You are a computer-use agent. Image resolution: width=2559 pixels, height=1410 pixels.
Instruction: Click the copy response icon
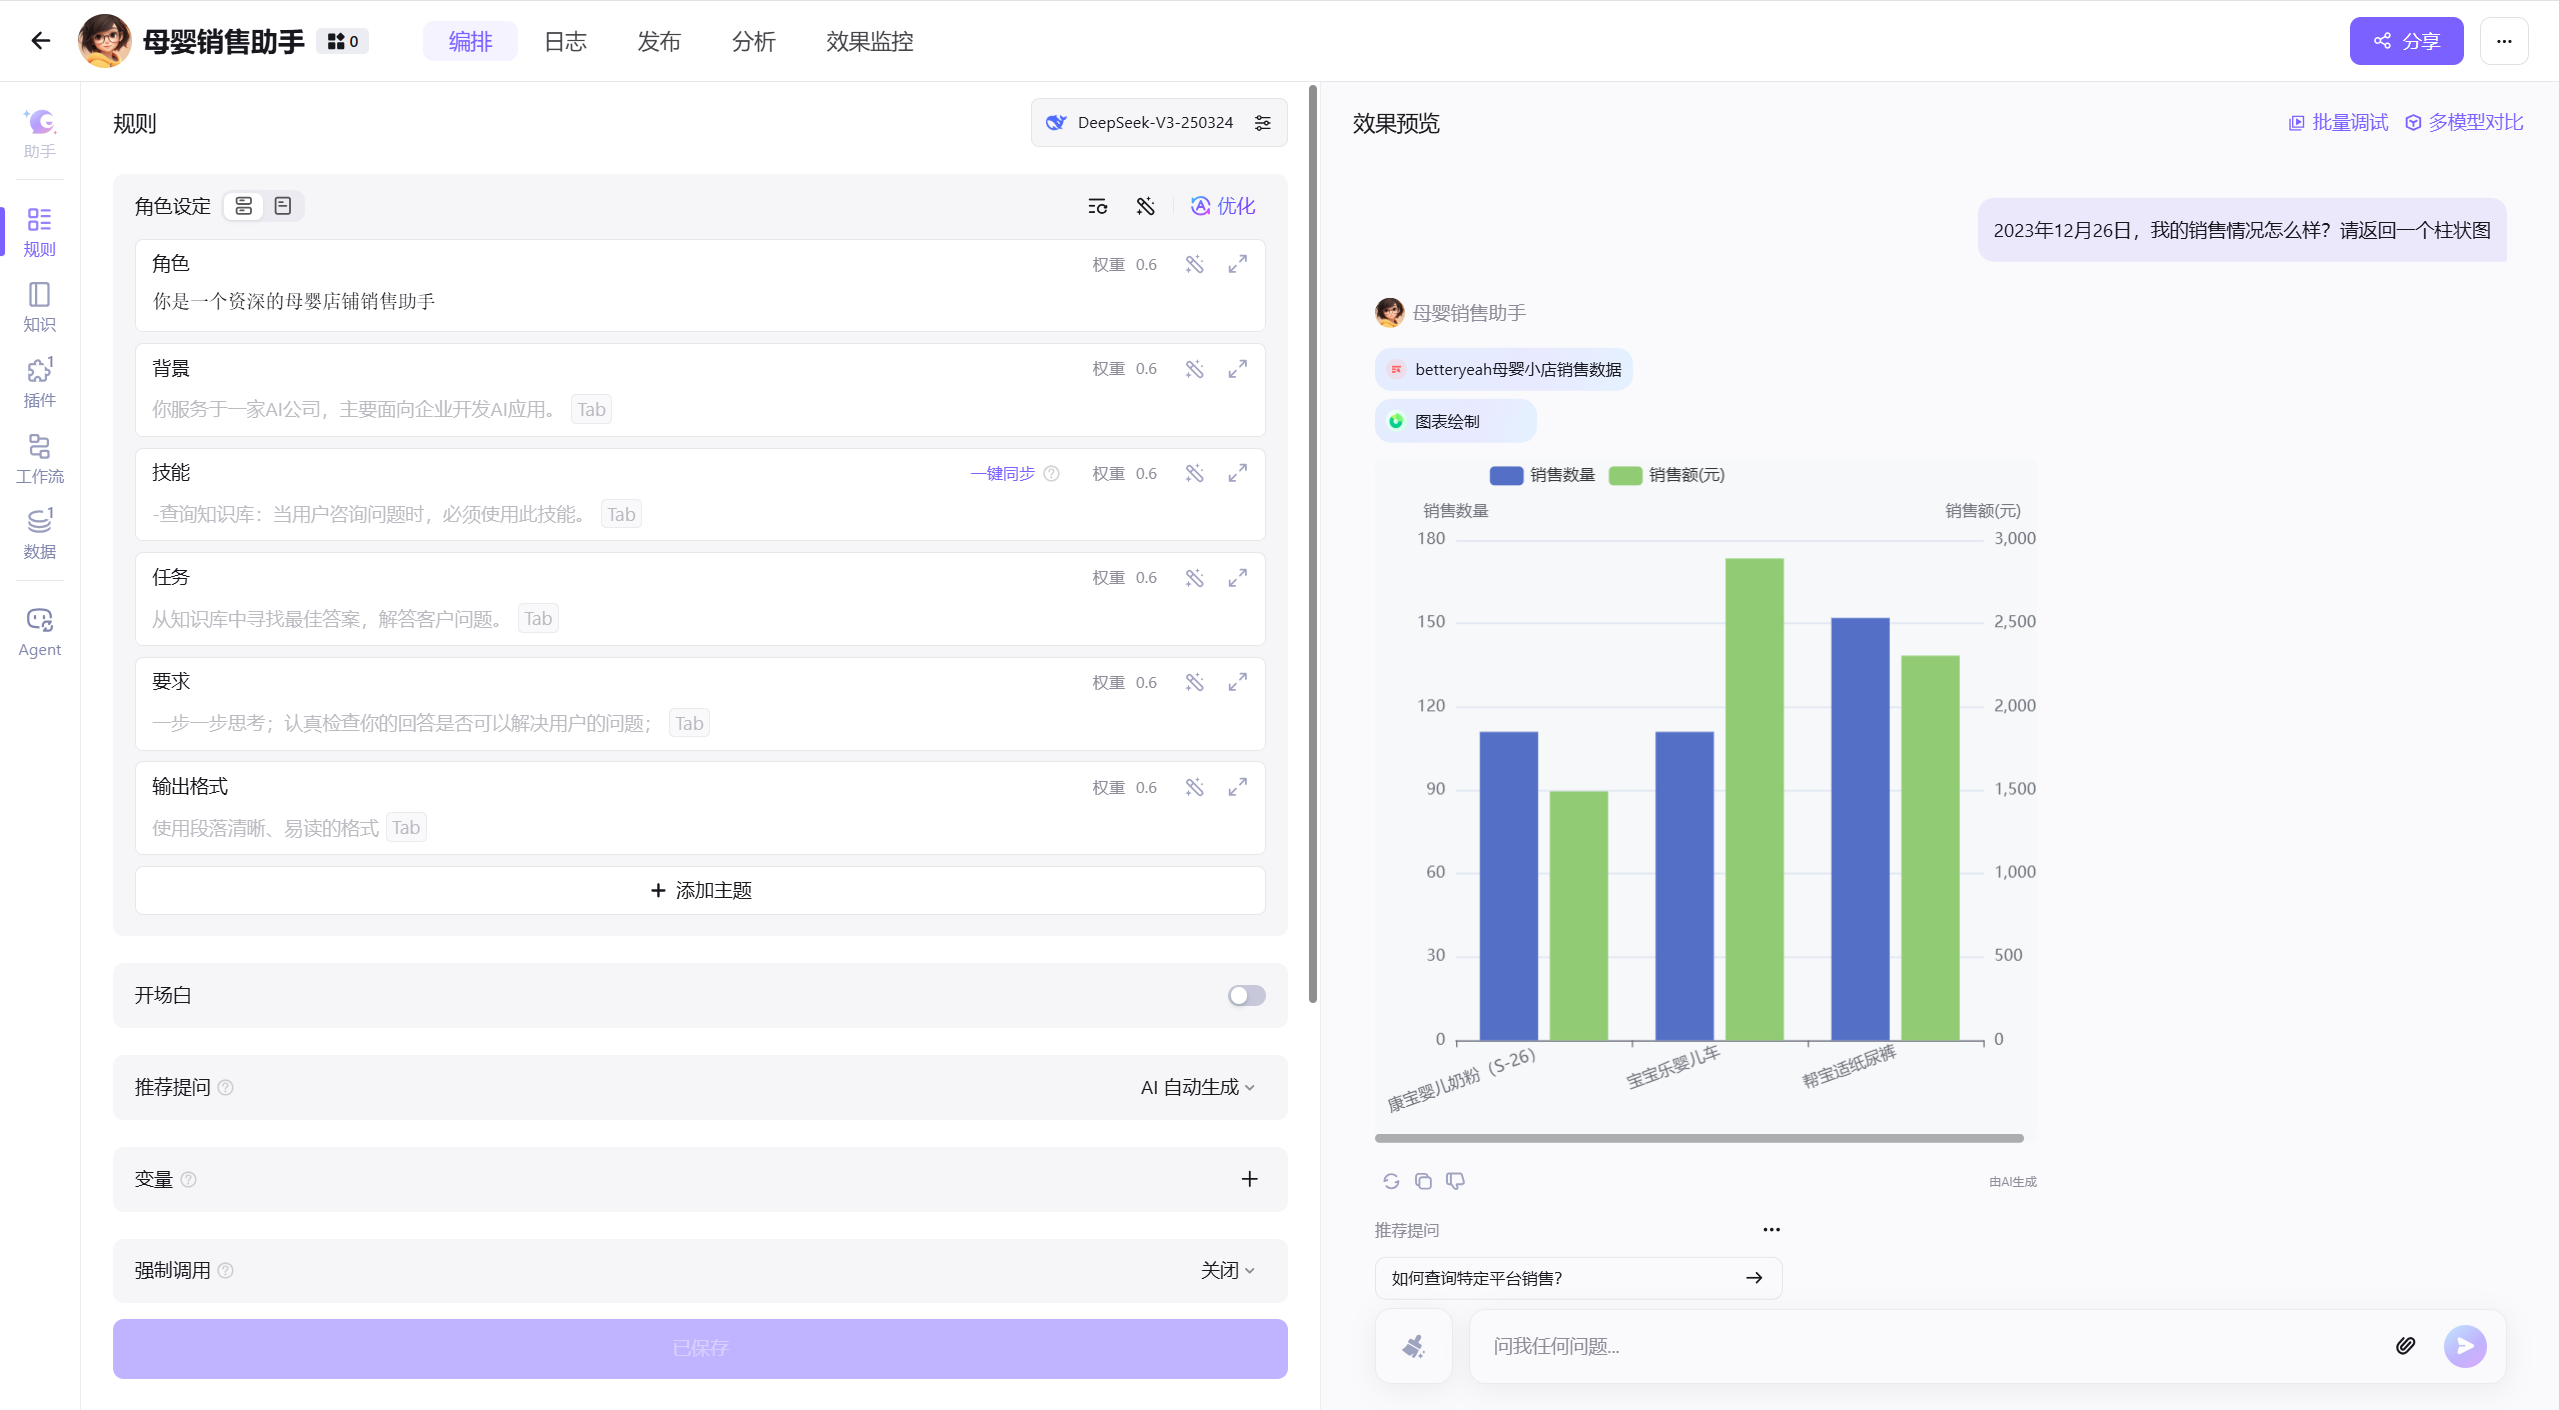[x=1423, y=1181]
